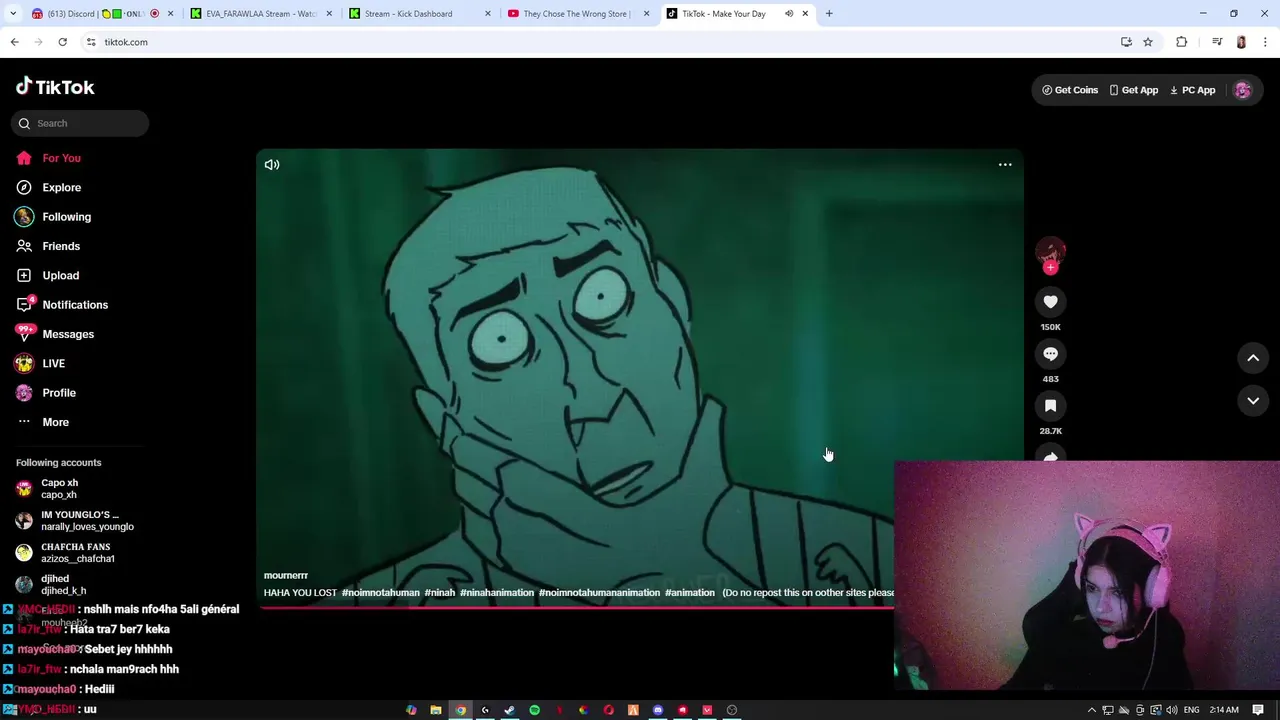This screenshot has height=720, width=1280.
Task: Focus the TikTok search field
Action: click(x=80, y=123)
